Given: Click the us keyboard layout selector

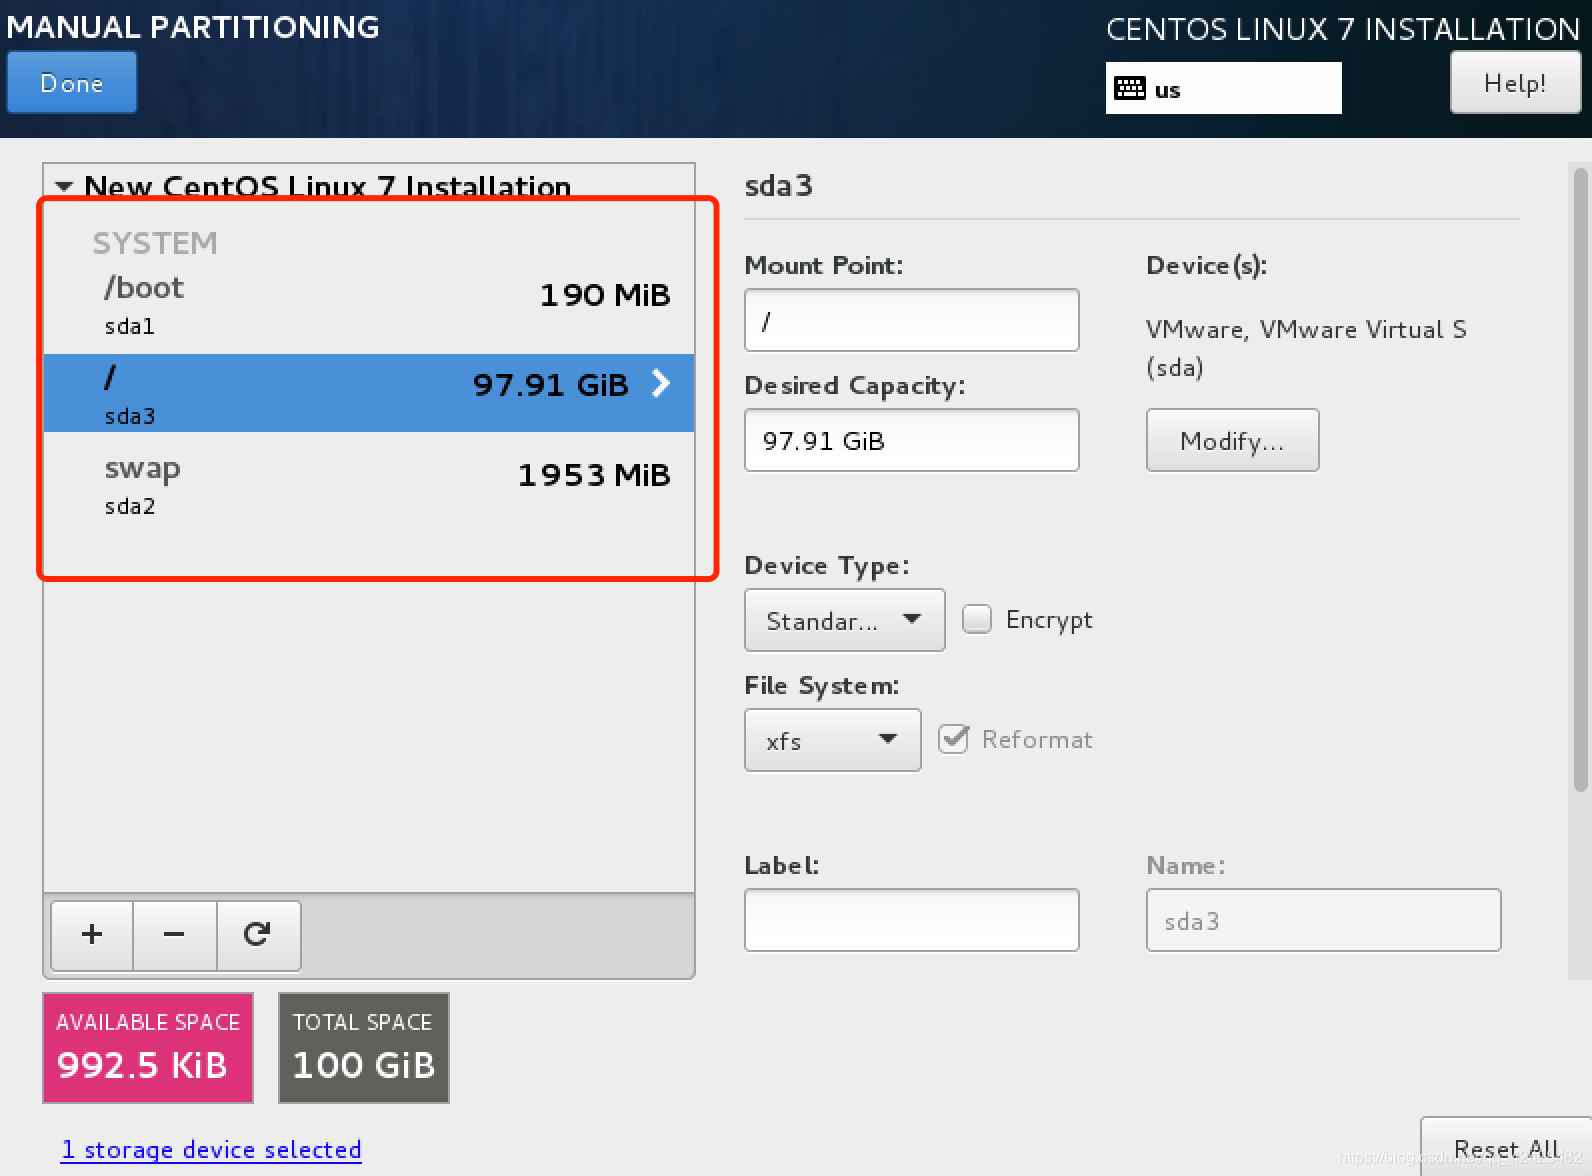Looking at the screenshot, I should coord(1223,88).
